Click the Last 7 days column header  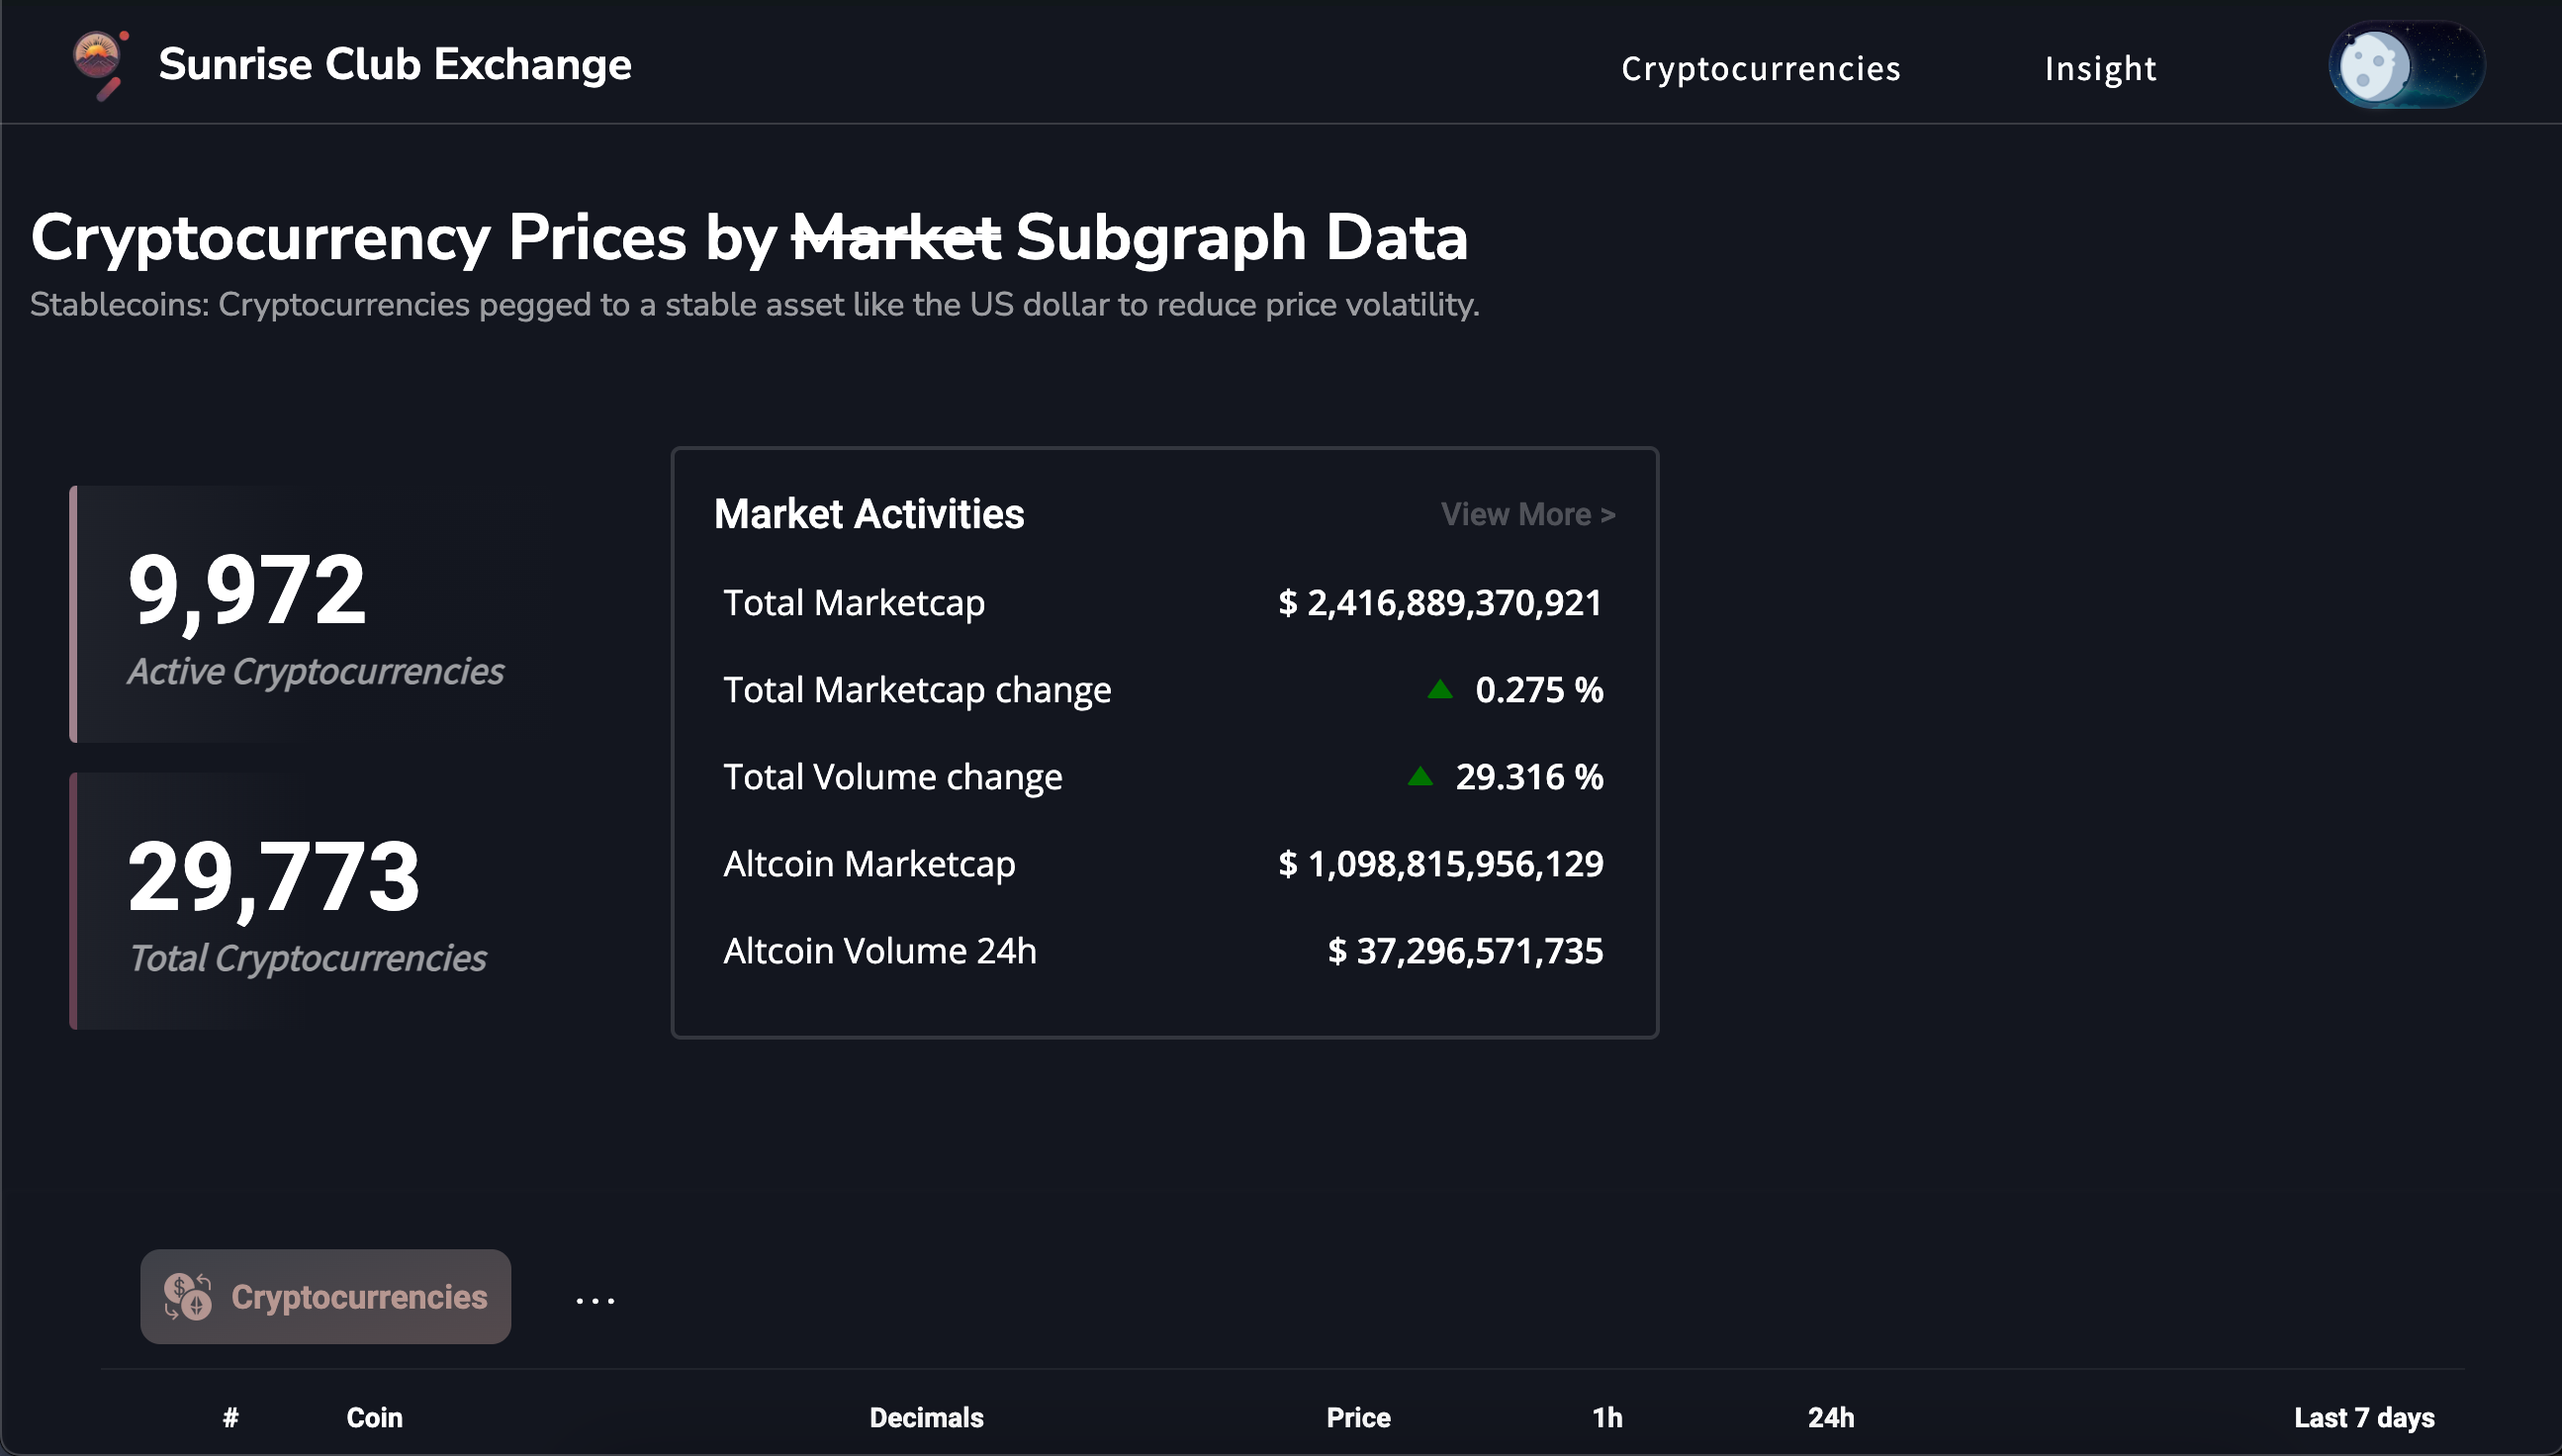tap(2363, 1417)
